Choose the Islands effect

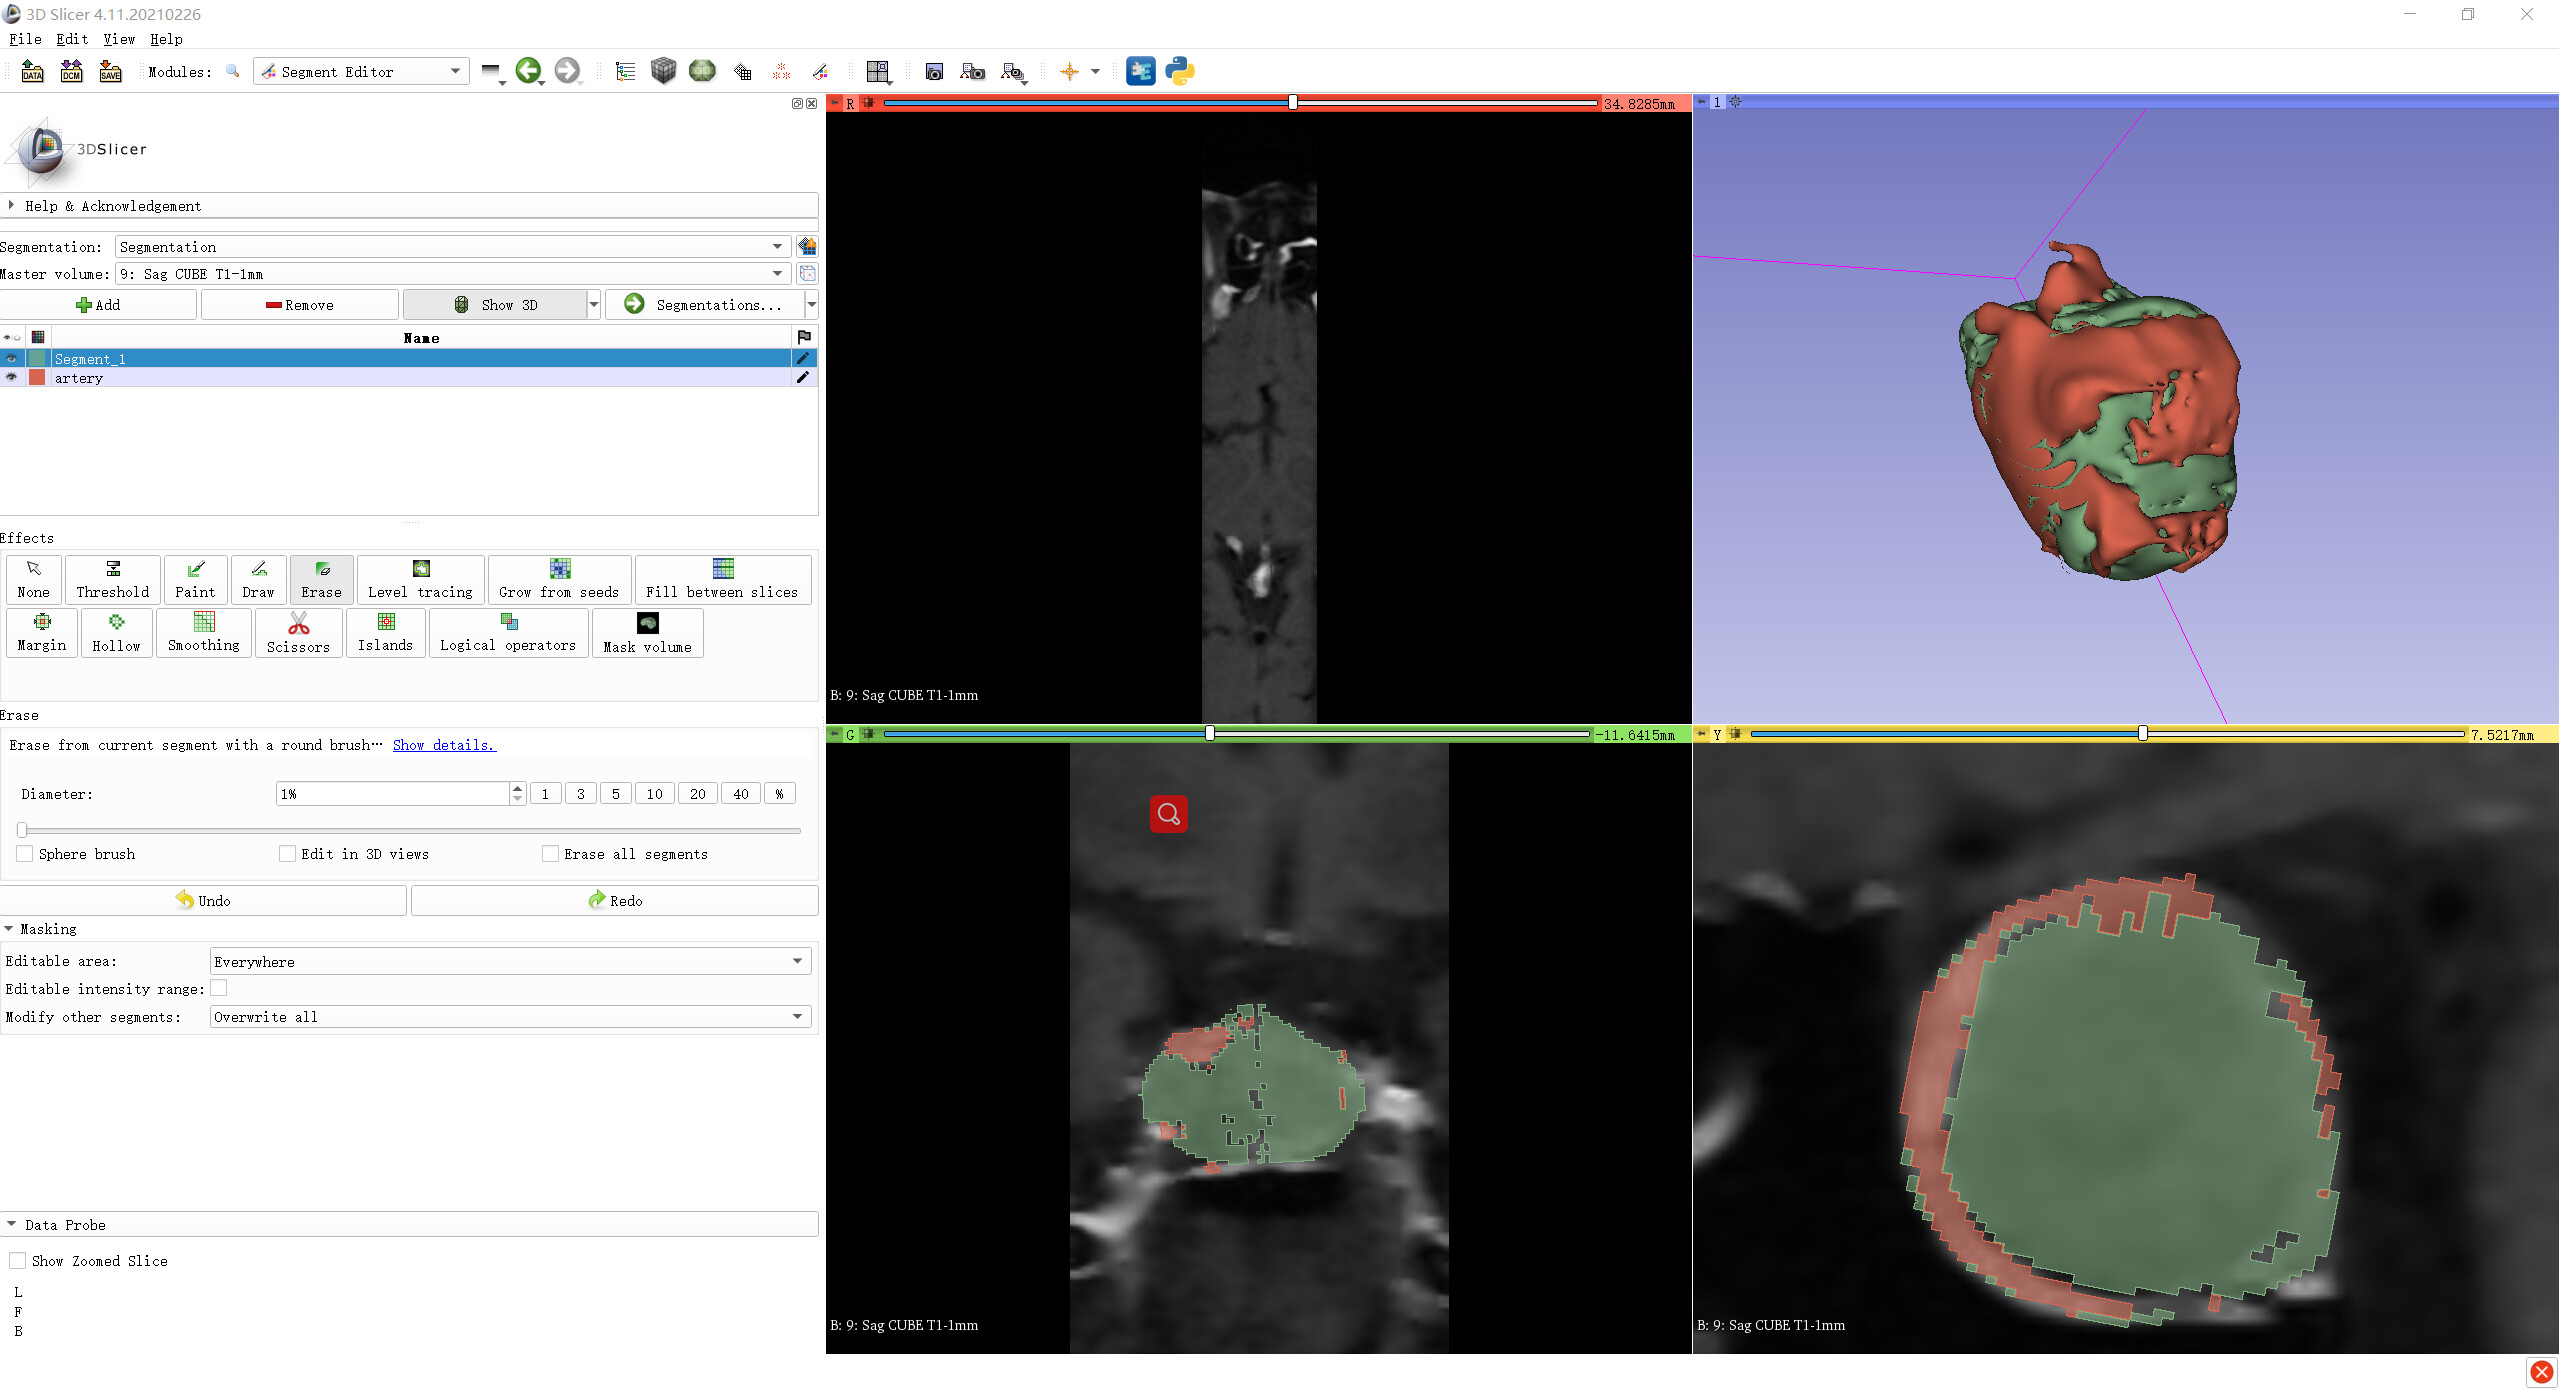tap(385, 633)
